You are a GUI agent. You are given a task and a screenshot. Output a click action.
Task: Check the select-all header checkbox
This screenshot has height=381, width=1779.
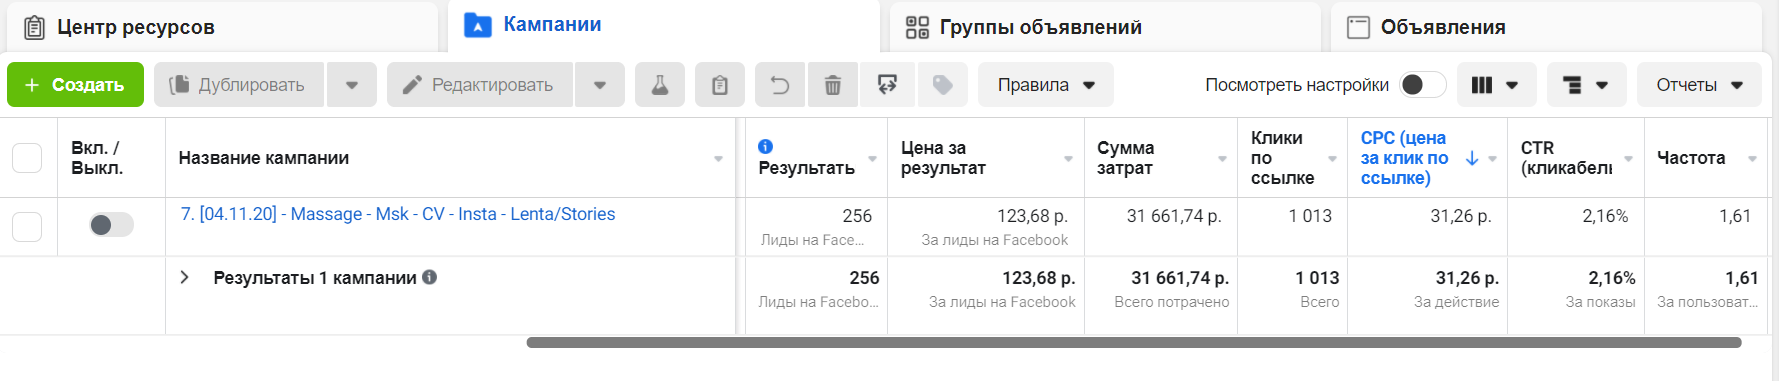tap(27, 158)
